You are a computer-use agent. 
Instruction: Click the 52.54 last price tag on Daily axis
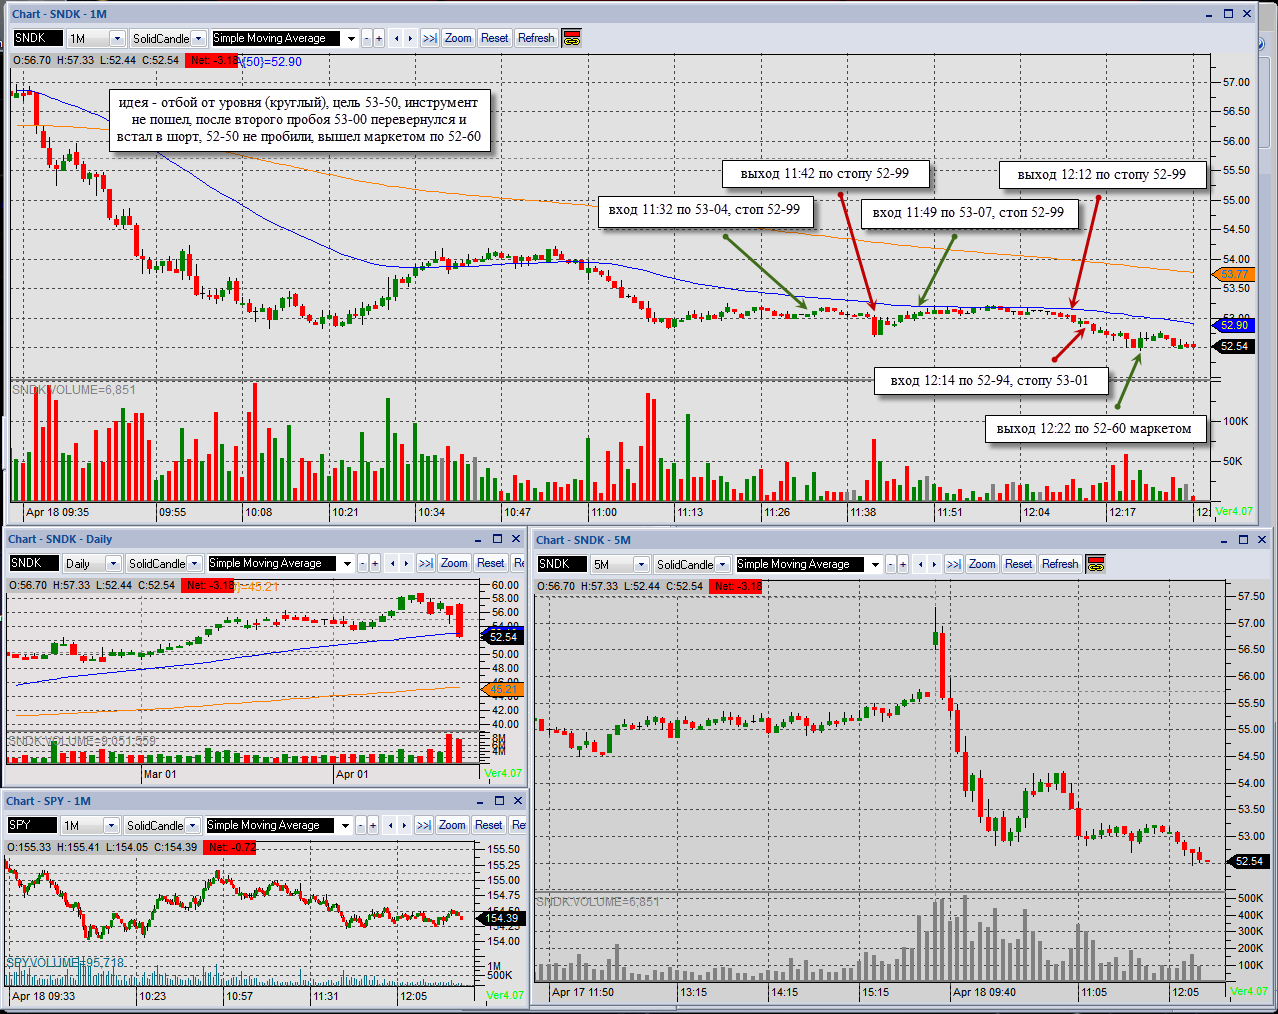[x=503, y=637]
